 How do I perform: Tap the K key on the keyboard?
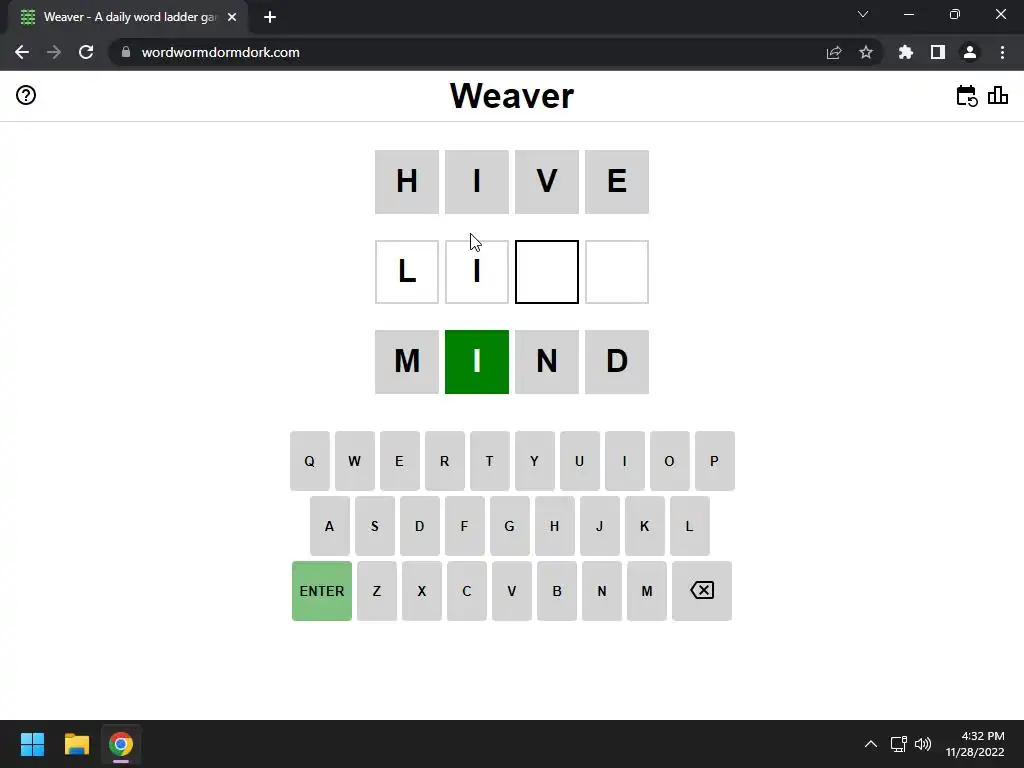click(x=645, y=526)
